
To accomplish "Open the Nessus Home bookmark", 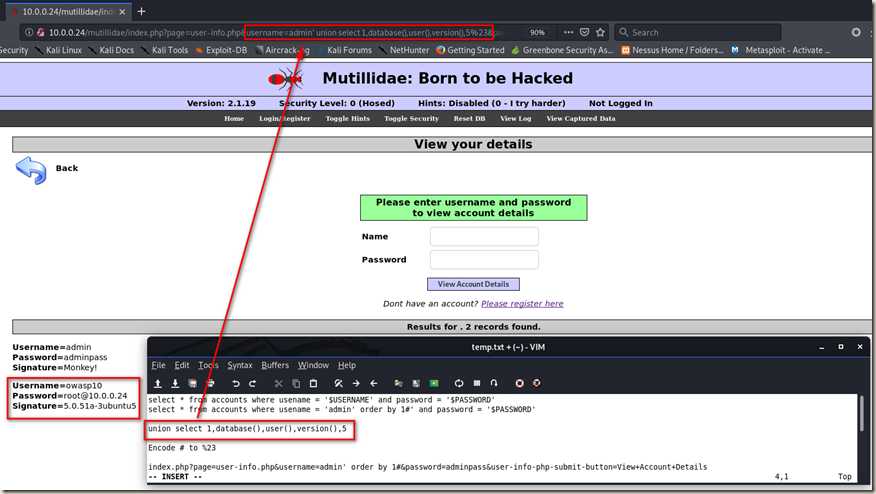I will tap(673, 50).
